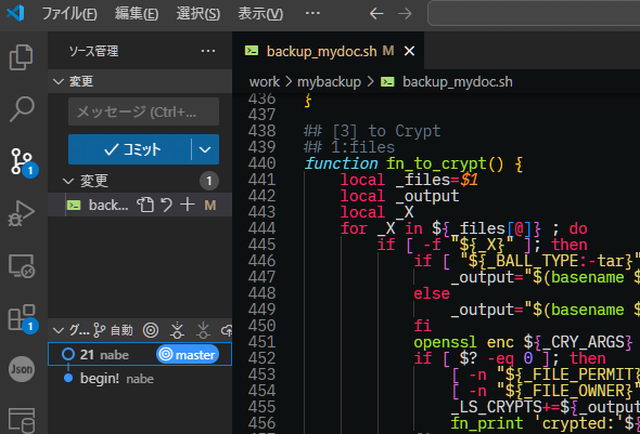
Task: Open the Remote Explorer view
Action: point(22,265)
